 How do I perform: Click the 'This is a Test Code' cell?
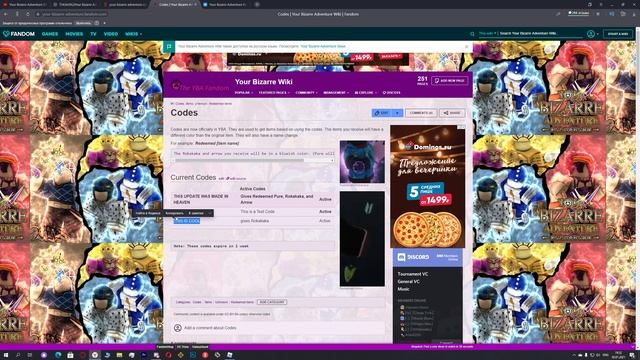(x=257, y=211)
